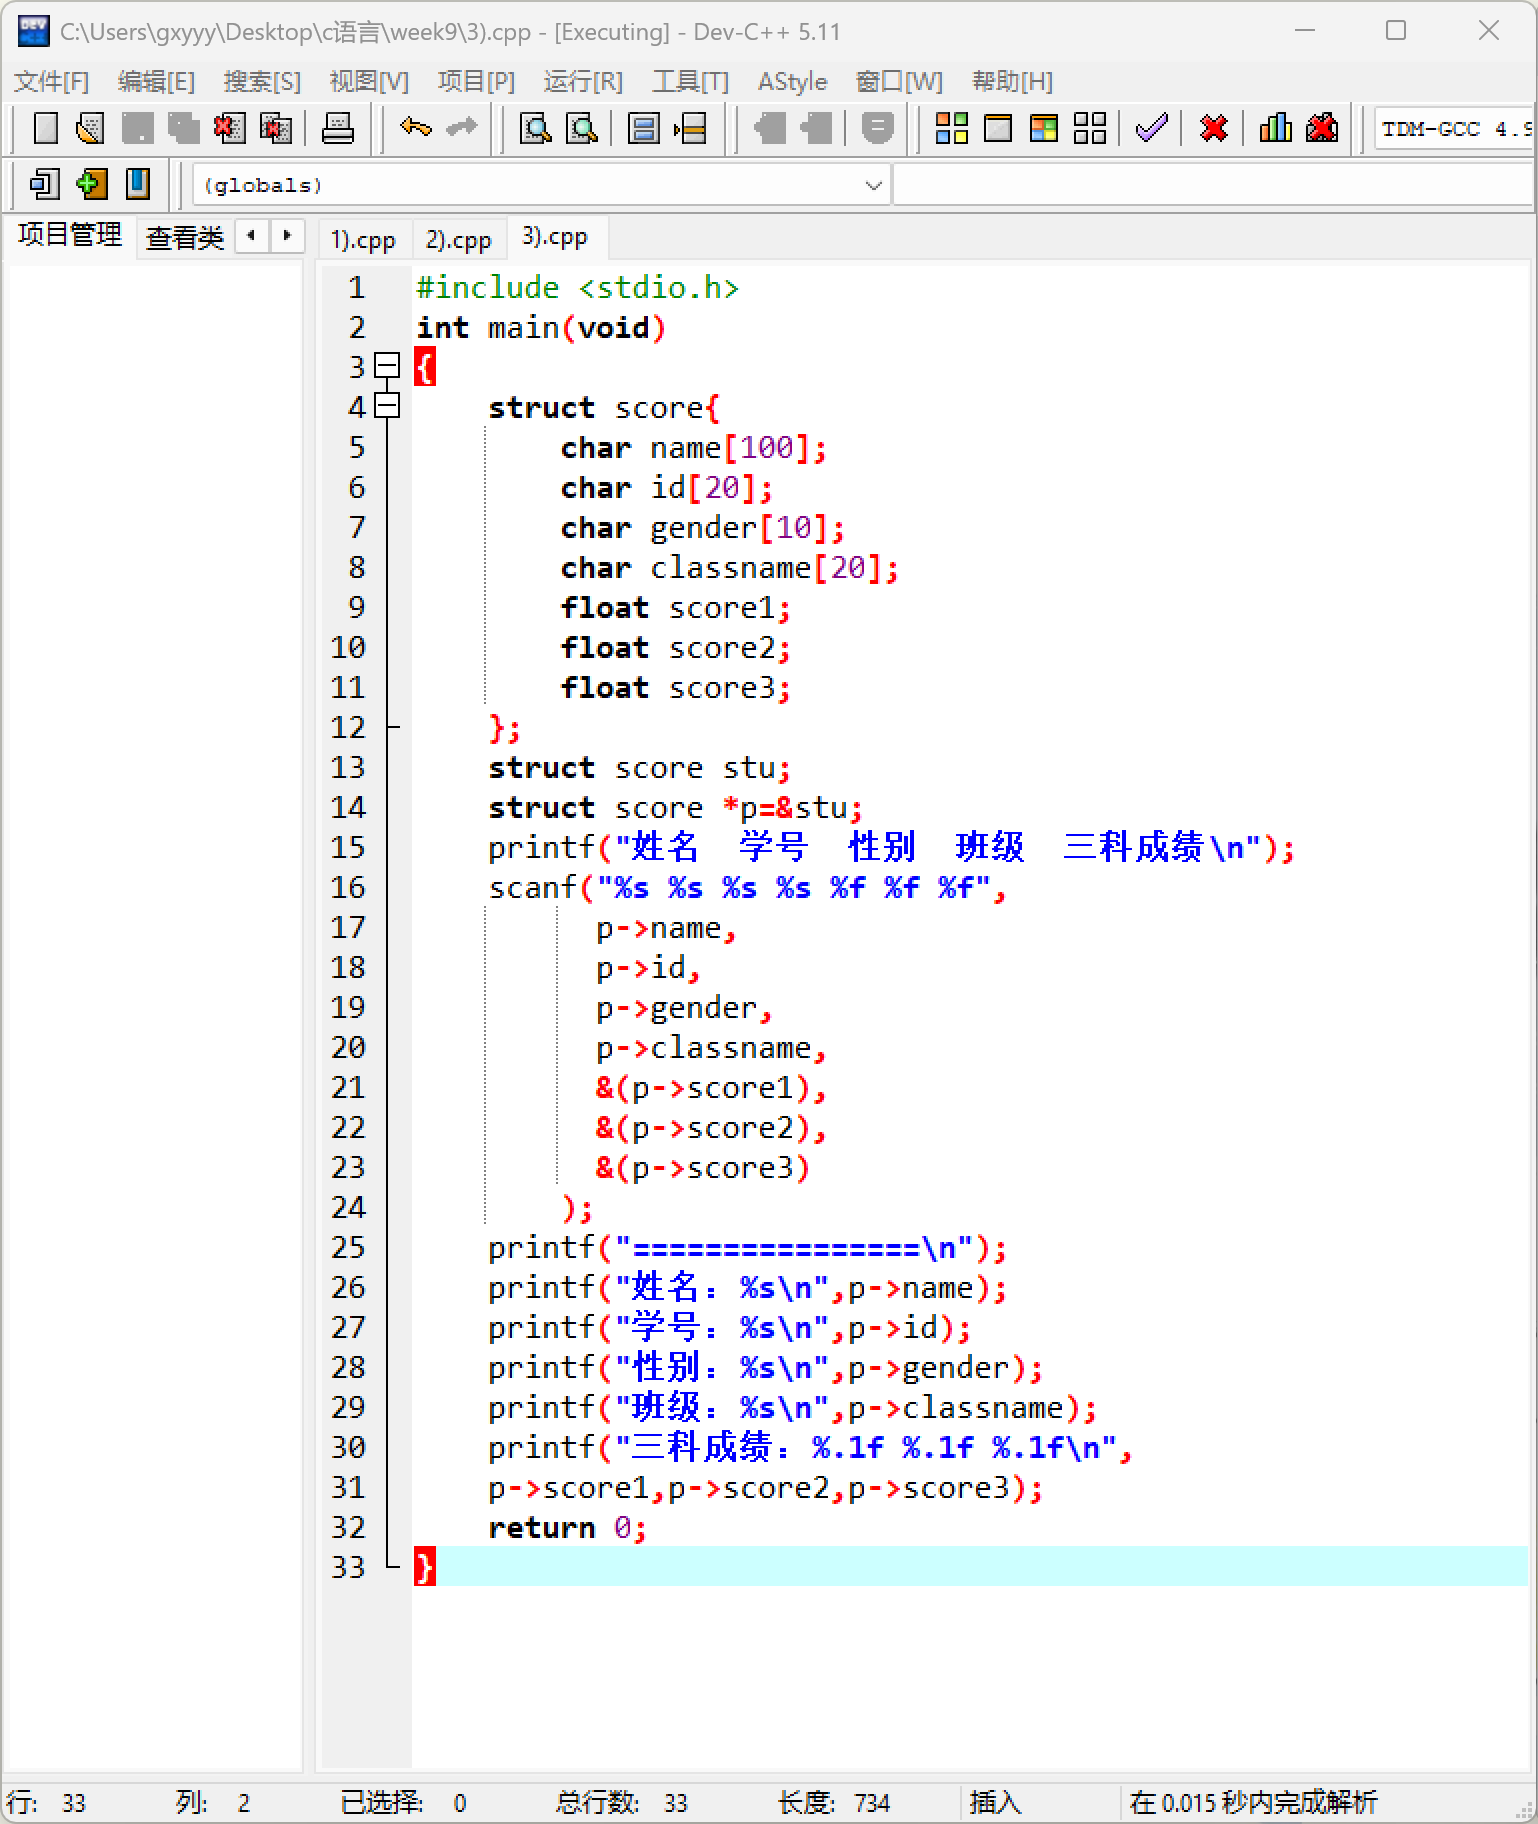Run the program with the window icon
The height and width of the screenshot is (1824, 1538).
(998, 128)
